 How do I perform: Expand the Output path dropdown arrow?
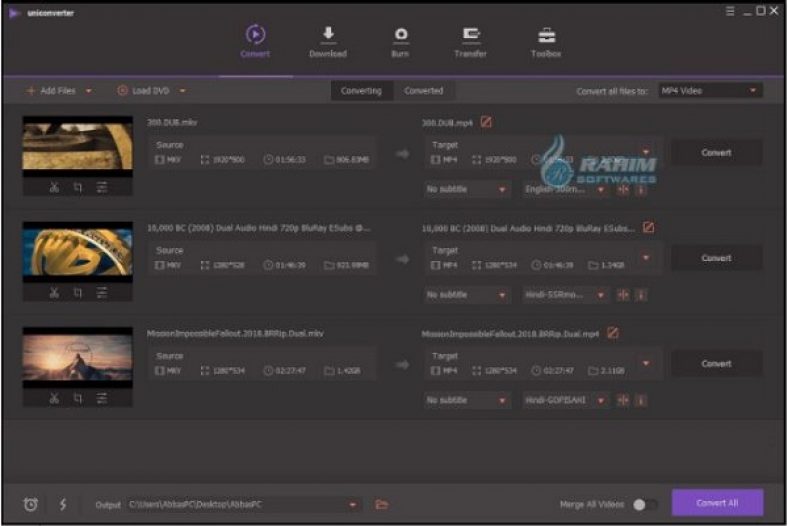(353, 504)
